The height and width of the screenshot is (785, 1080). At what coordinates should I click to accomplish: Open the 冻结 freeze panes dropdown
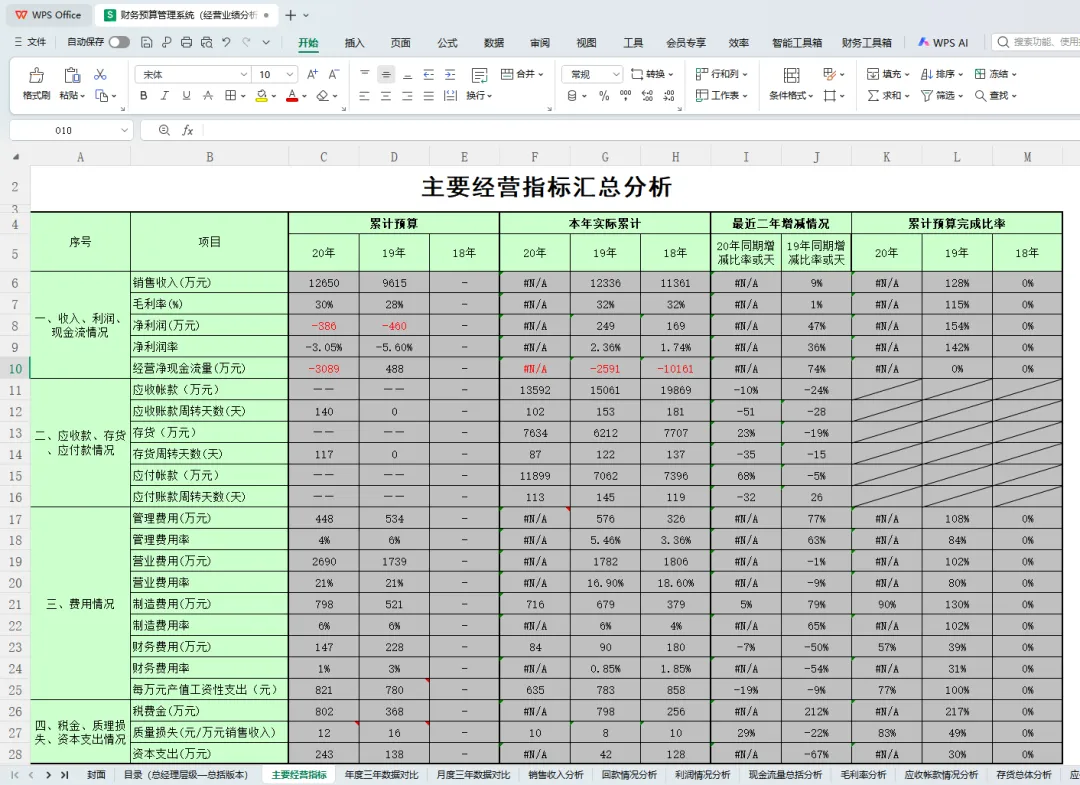point(996,74)
